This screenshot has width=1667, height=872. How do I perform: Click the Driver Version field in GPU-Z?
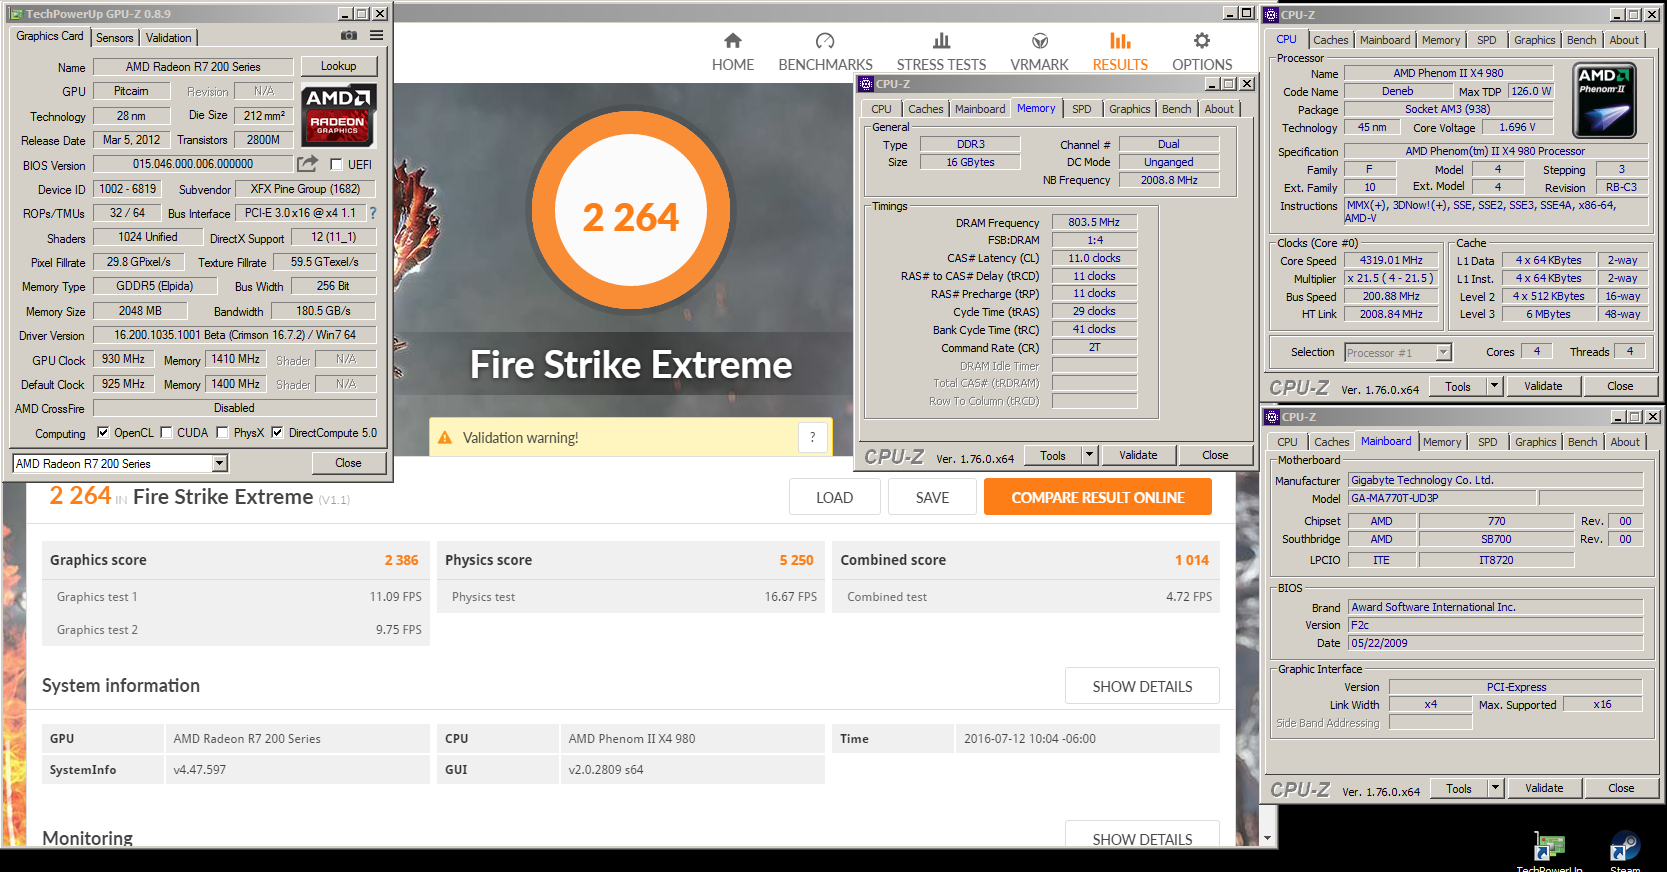coord(235,335)
